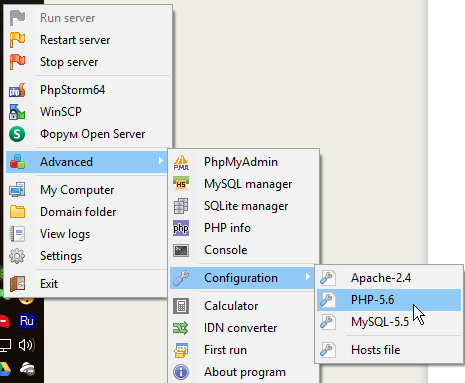Open Settings with the gear icon

[17, 256]
